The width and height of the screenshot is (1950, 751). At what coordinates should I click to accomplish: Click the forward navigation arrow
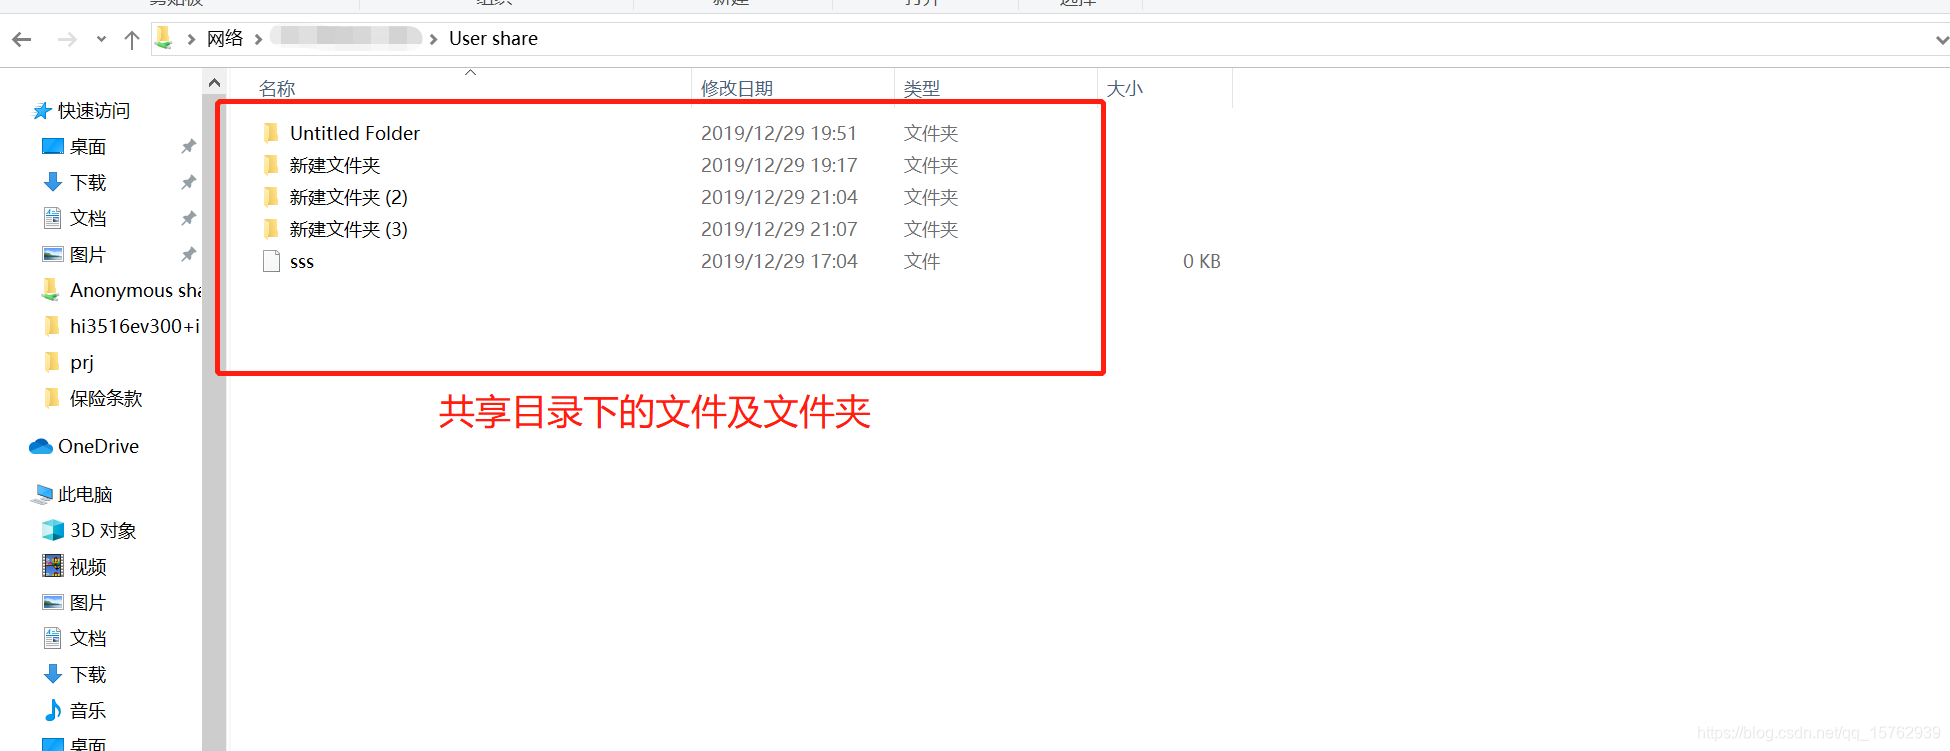click(67, 39)
